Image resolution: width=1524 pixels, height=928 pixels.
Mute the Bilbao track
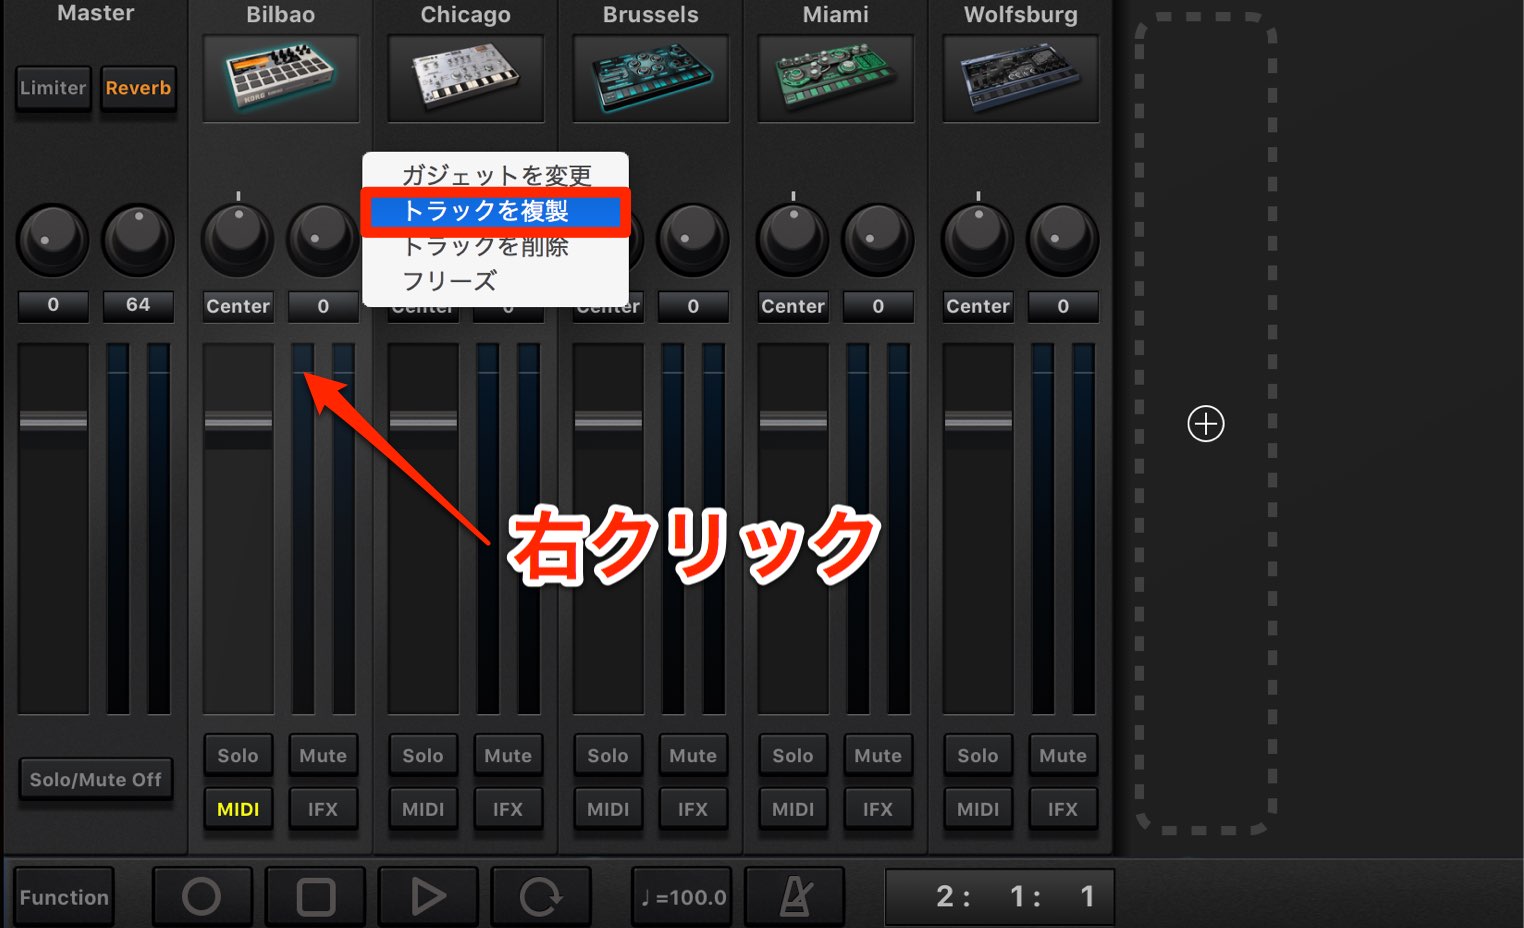(x=323, y=756)
